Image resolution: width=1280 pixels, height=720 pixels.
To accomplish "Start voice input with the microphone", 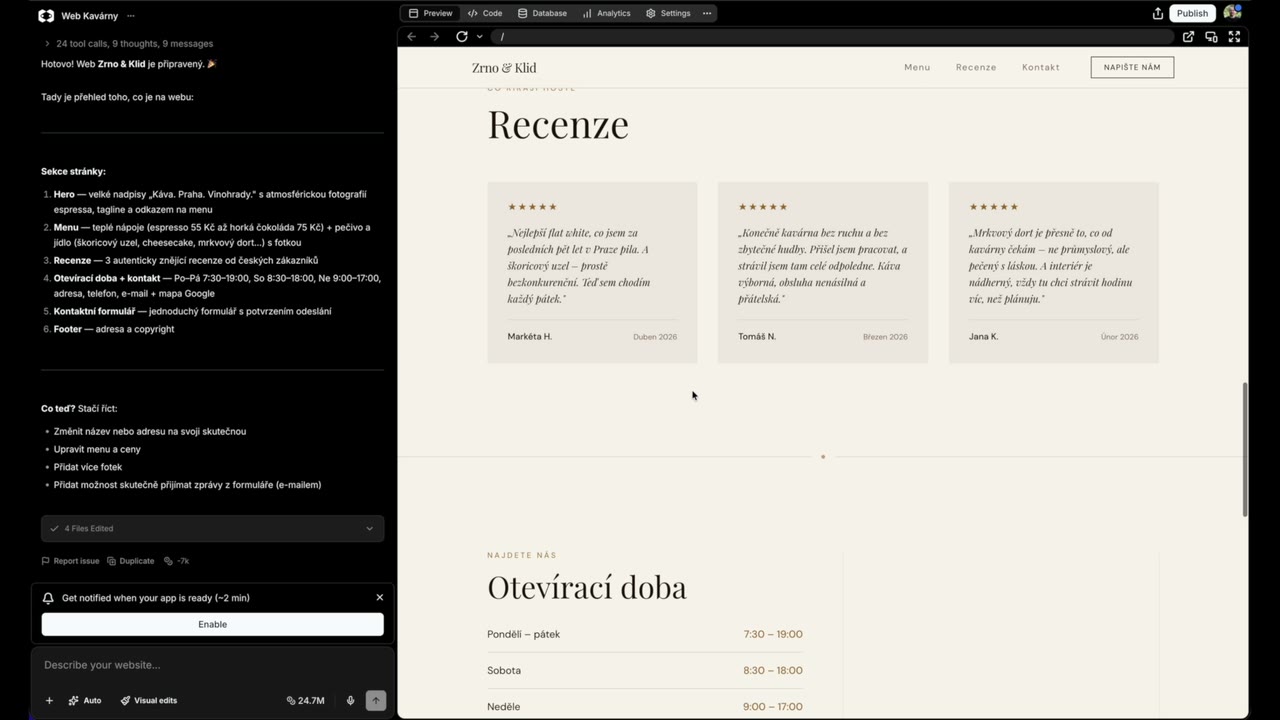I will coord(350,700).
